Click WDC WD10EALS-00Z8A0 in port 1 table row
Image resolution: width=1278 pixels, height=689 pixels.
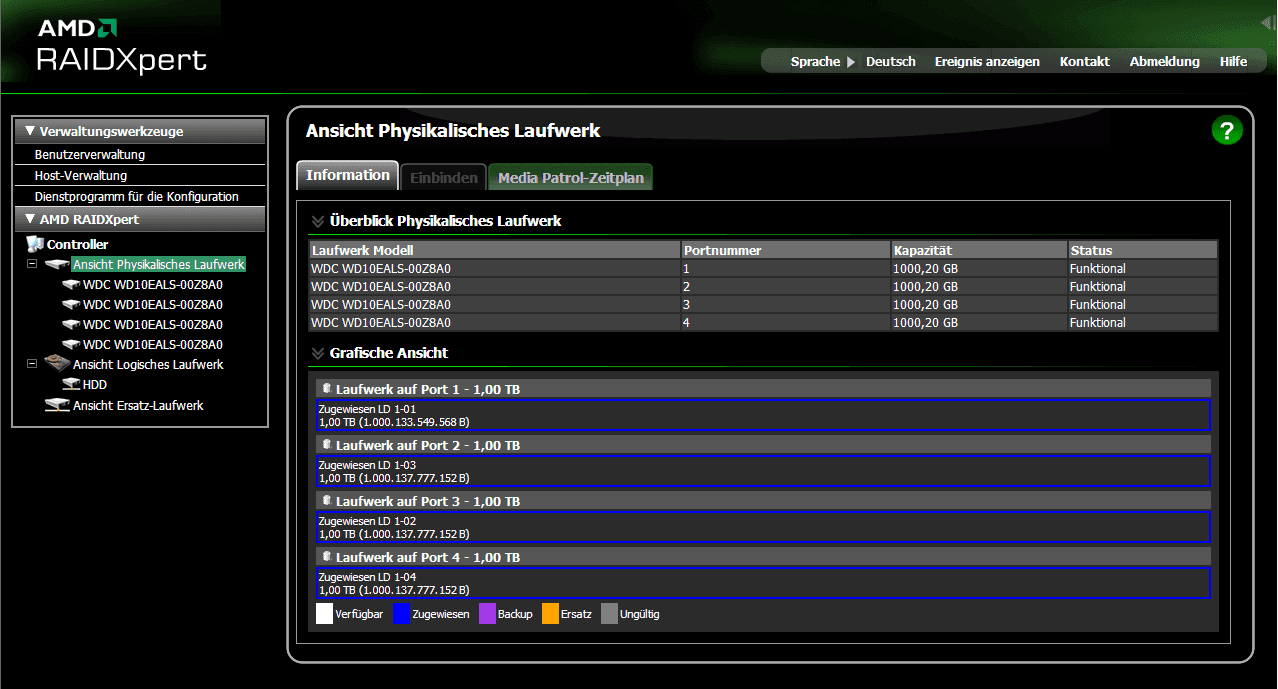[x=381, y=269]
